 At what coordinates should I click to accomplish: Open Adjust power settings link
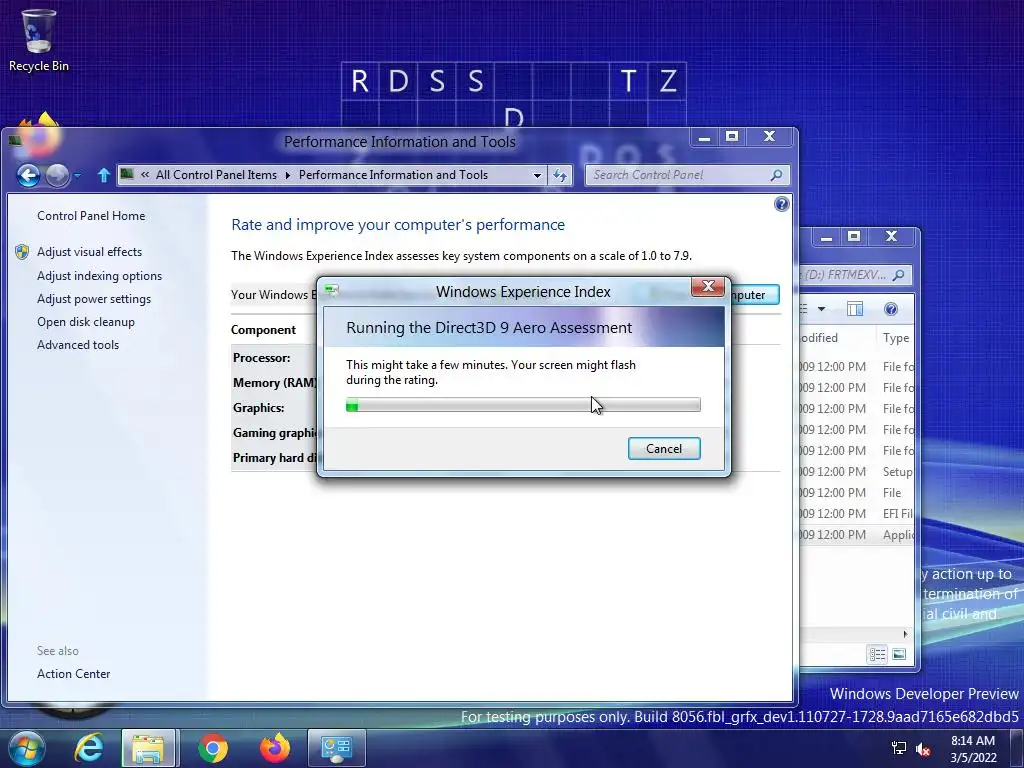(x=94, y=298)
